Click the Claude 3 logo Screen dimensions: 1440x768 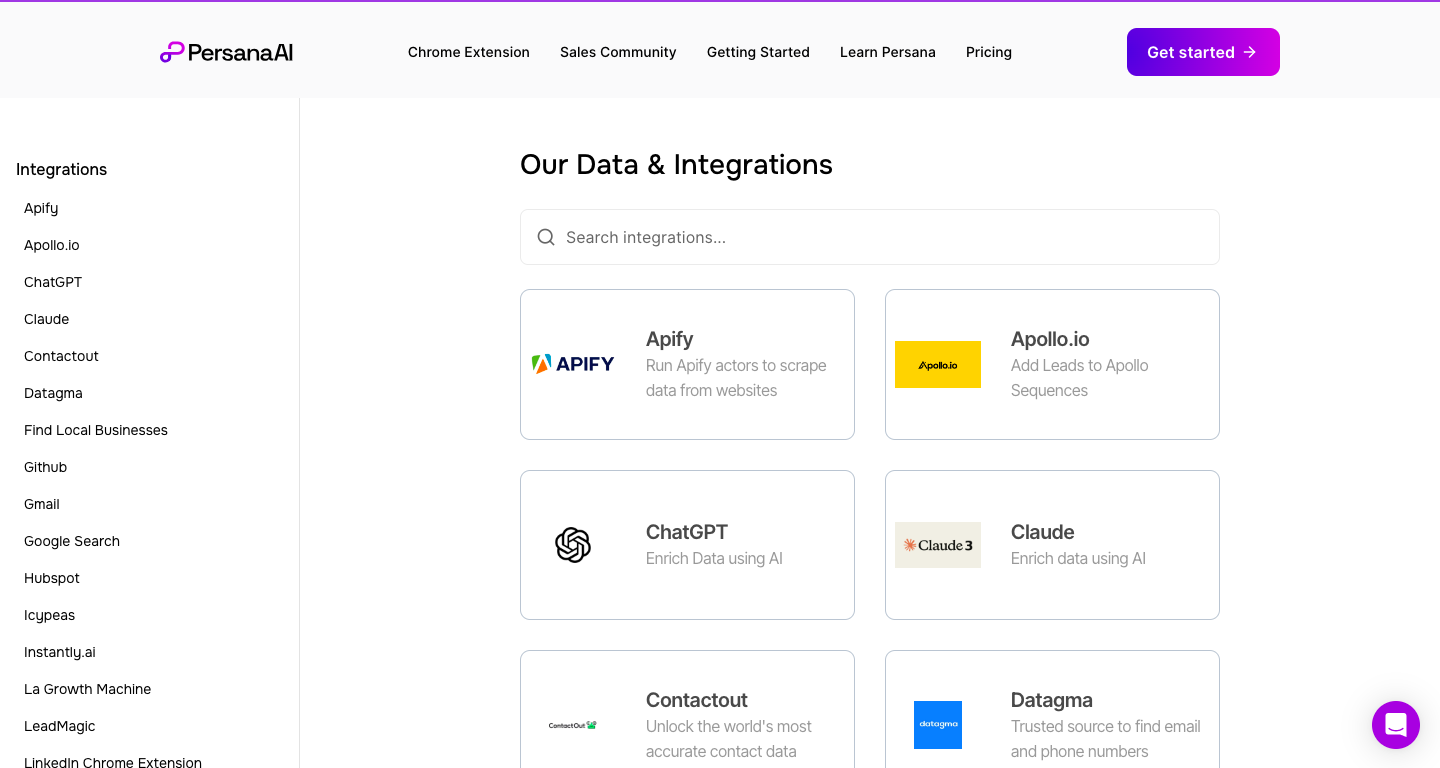(938, 545)
